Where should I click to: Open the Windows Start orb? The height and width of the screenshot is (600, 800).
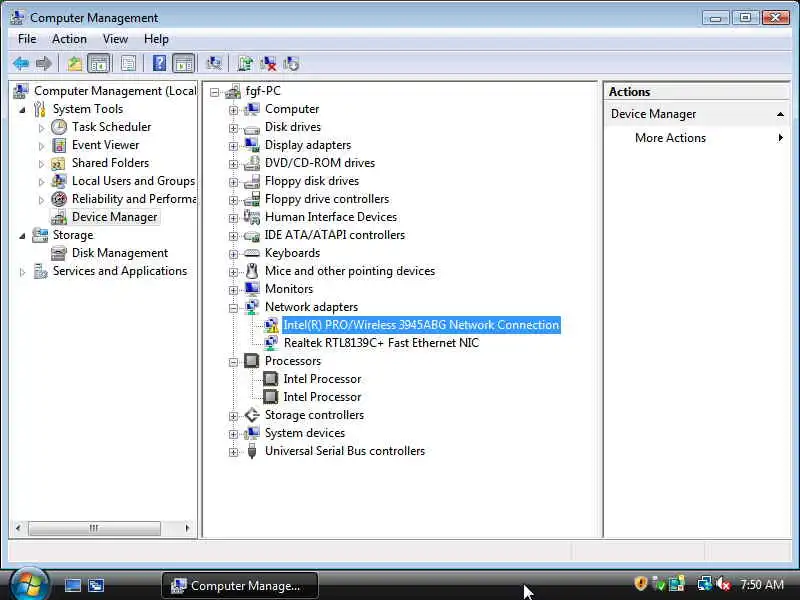29,584
